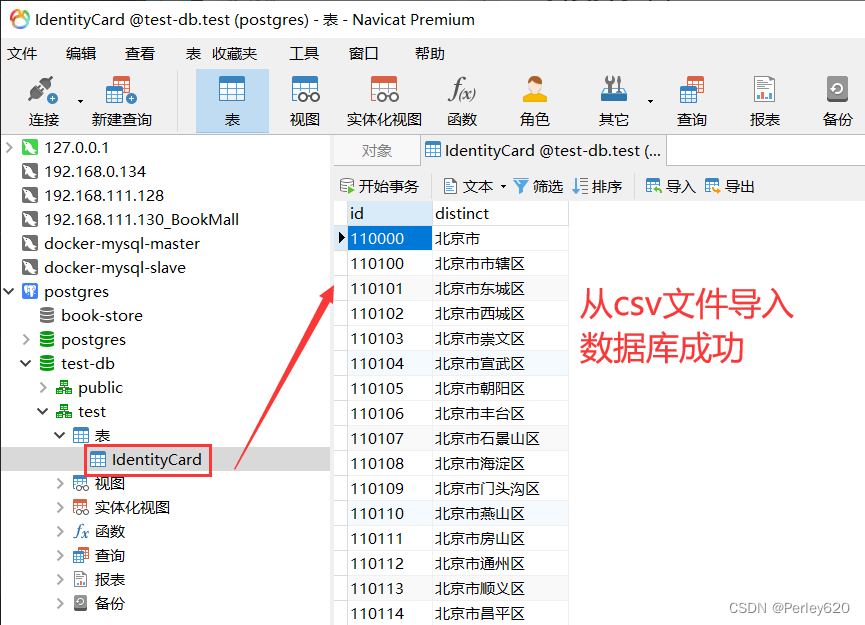Open the 编辑 menu
This screenshot has height=625, width=865.
tap(81, 54)
